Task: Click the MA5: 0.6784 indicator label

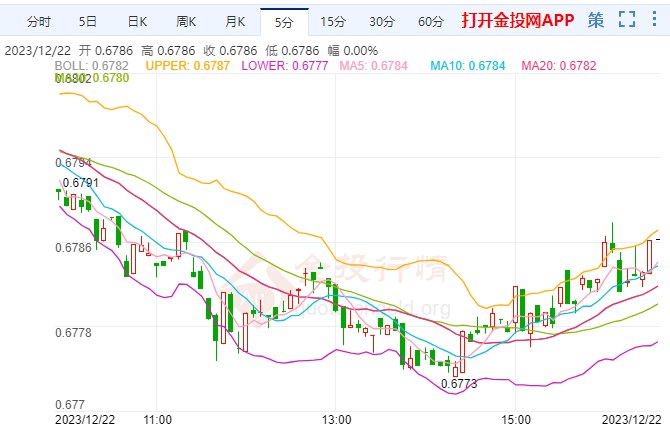Action: 373,66
